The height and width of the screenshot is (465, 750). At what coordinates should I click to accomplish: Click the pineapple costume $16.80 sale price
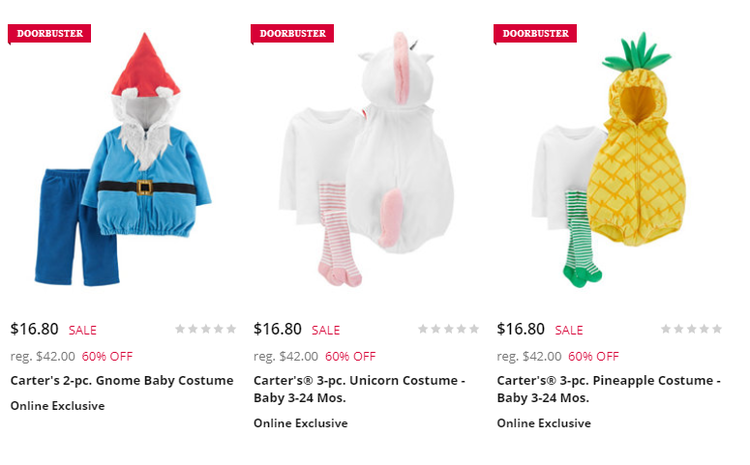(521, 329)
